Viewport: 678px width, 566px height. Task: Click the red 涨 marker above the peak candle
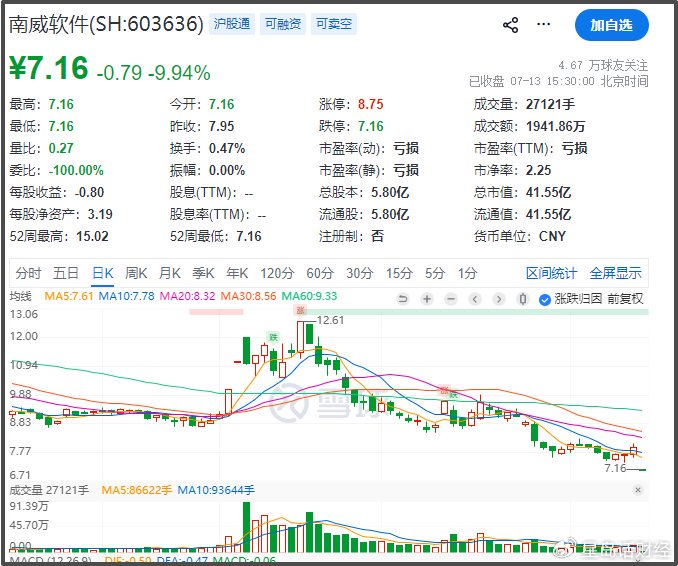pos(300,310)
